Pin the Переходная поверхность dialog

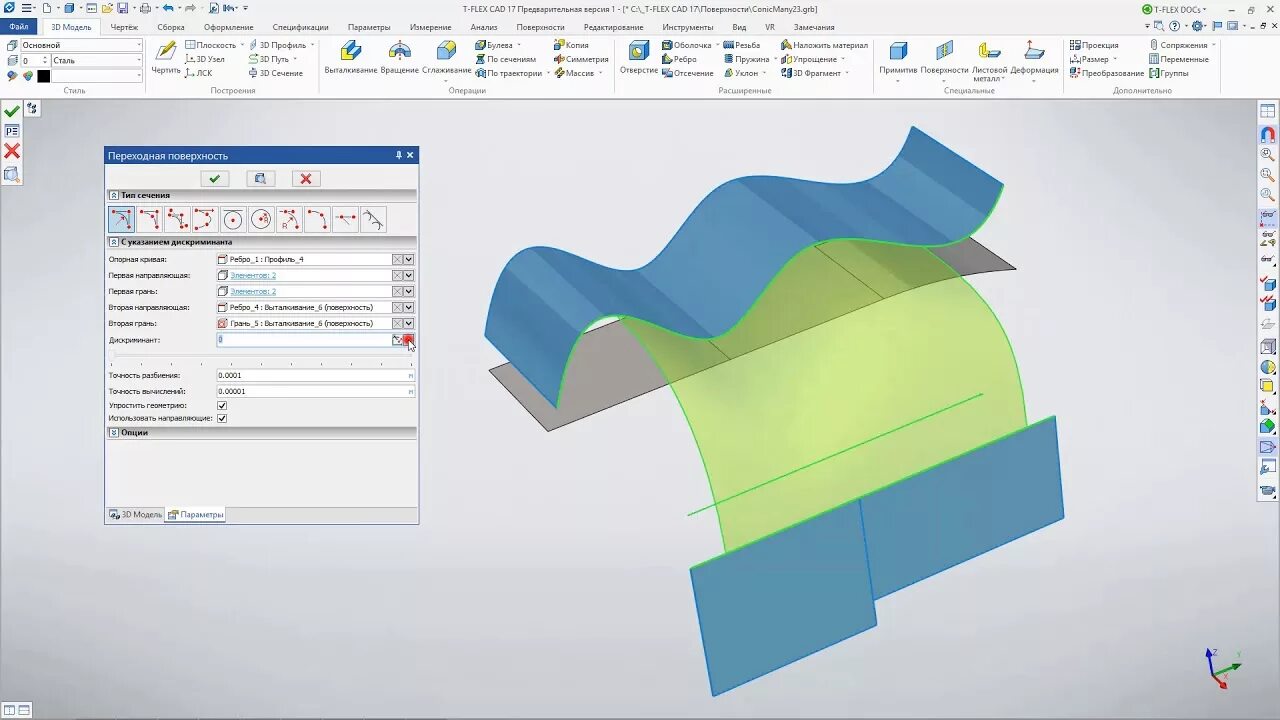398,155
